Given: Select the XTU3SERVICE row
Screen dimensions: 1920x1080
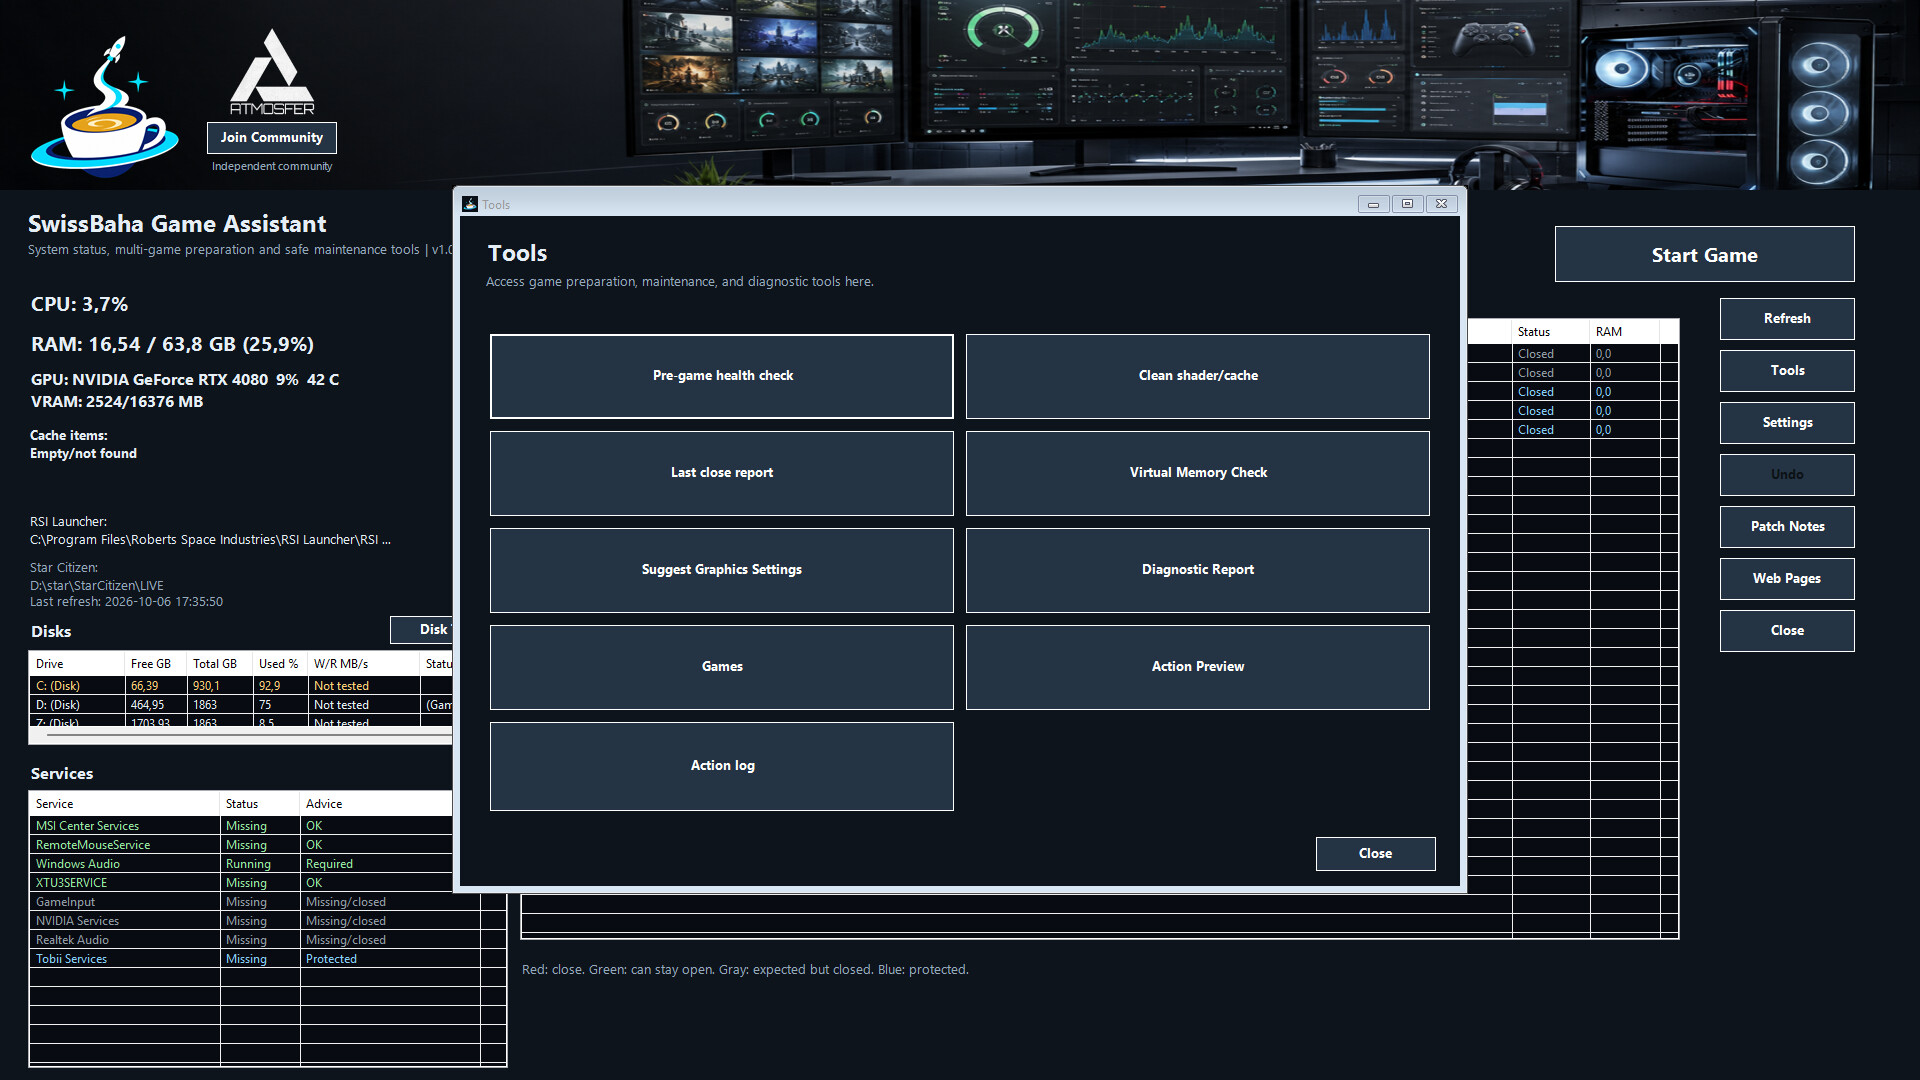Looking at the screenshot, I should [240, 883].
